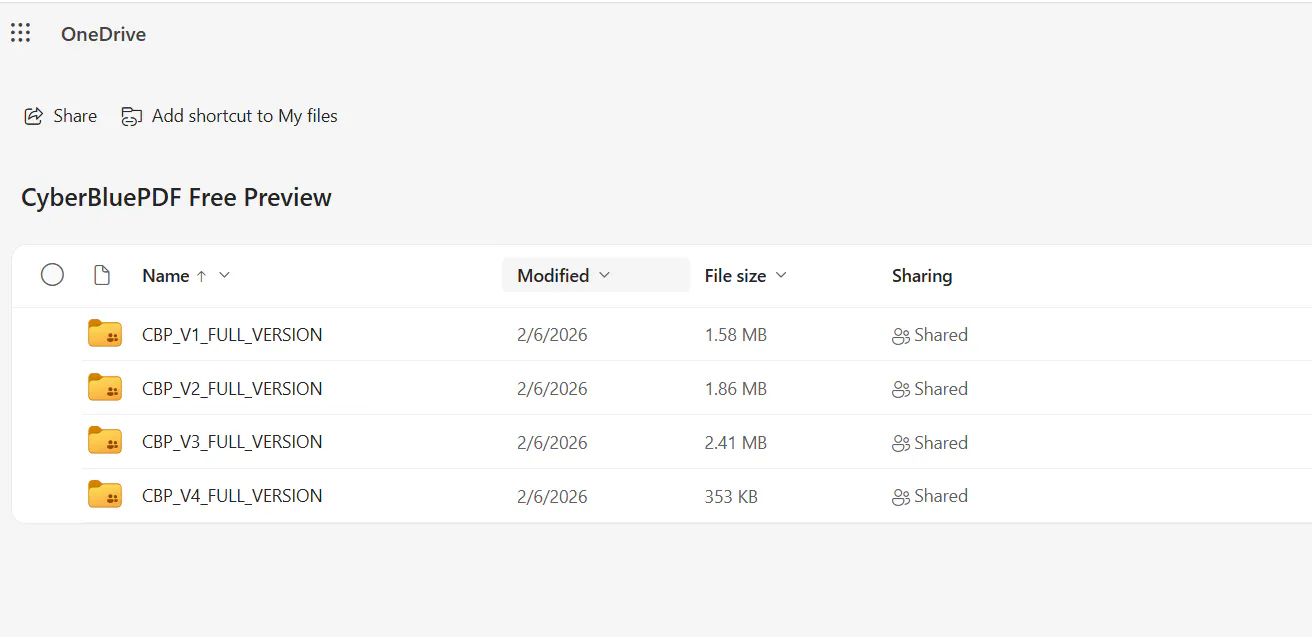This screenshot has width=1312, height=637.
Task: Toggle the select all items circle
Action: click(52, 275)
